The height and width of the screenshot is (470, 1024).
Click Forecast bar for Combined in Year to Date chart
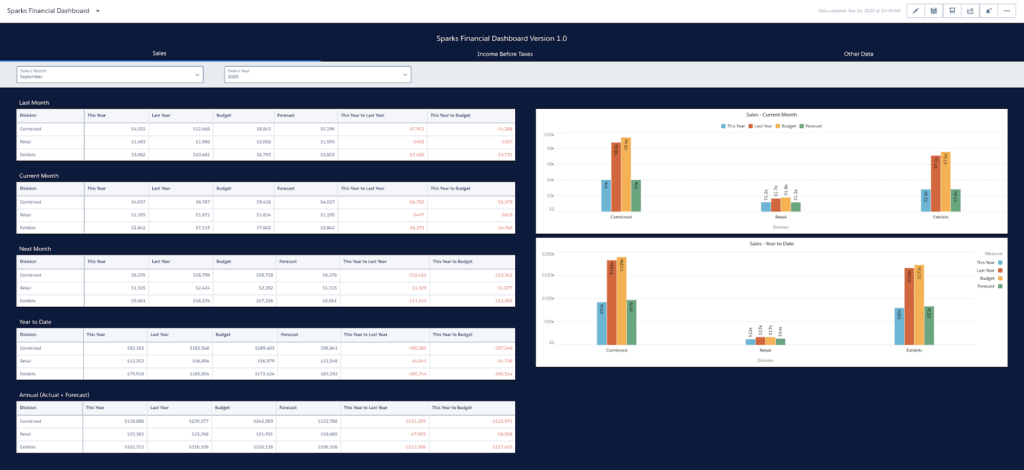(x=631, y=322)
